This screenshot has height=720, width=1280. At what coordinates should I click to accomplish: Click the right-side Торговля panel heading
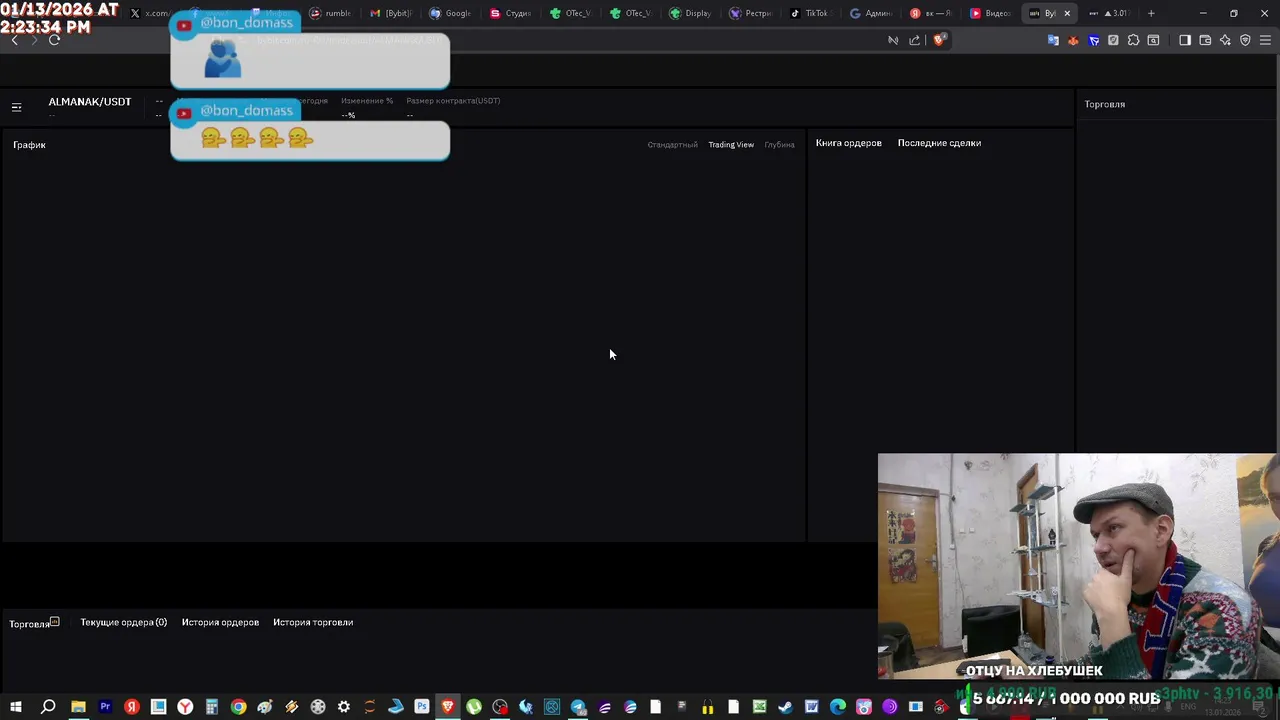(1105, 104)
